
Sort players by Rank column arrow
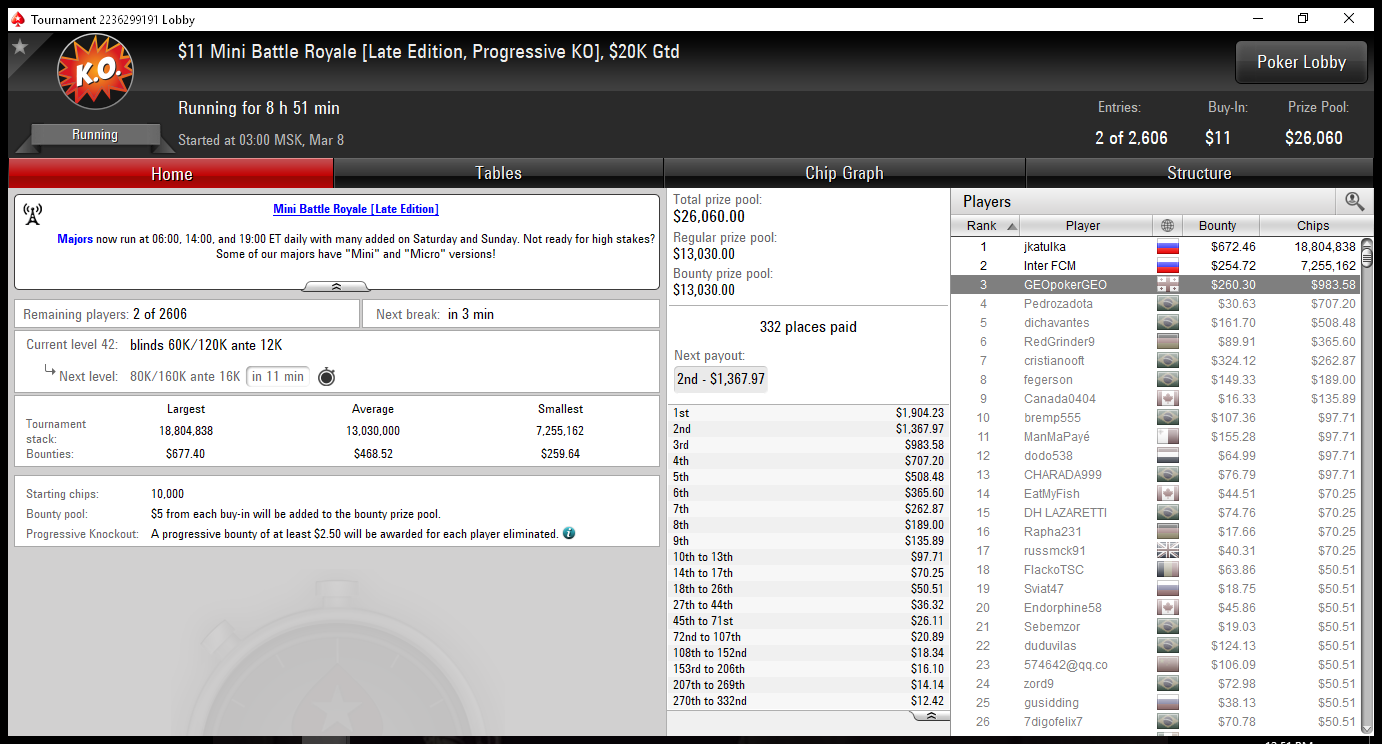point(1011,226)
